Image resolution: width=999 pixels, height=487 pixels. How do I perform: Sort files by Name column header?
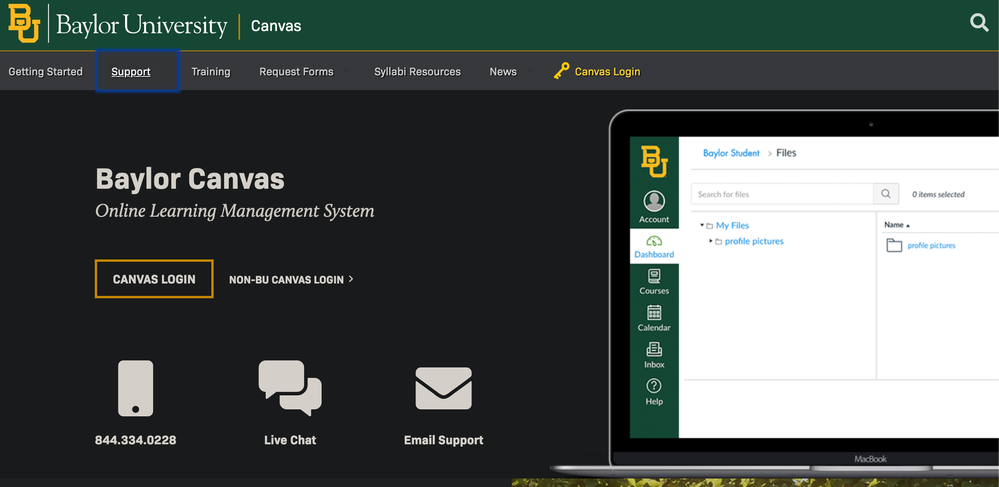[896, 225]
